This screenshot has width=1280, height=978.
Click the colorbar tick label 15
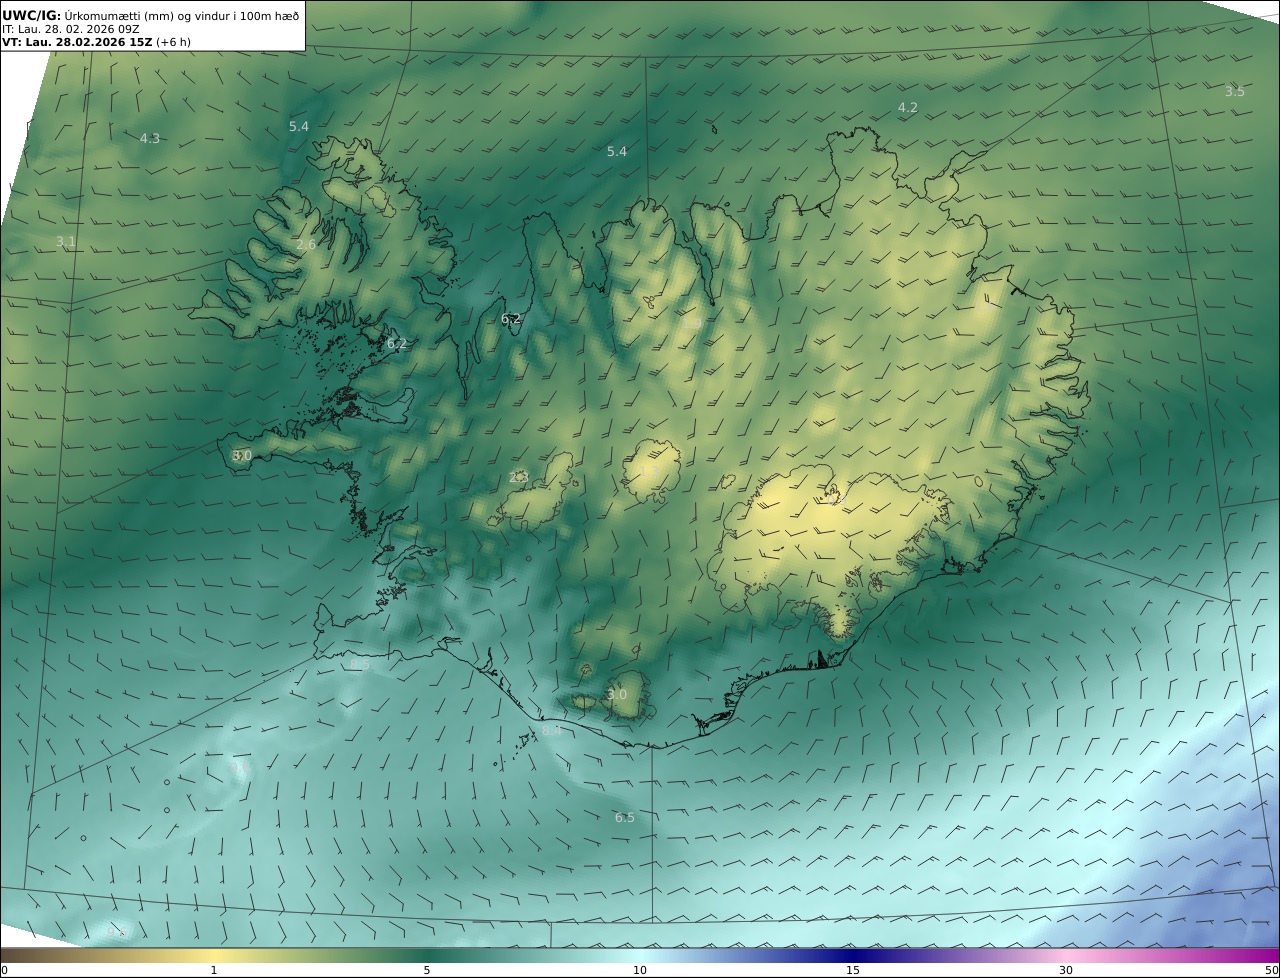[x=853, y=970]
